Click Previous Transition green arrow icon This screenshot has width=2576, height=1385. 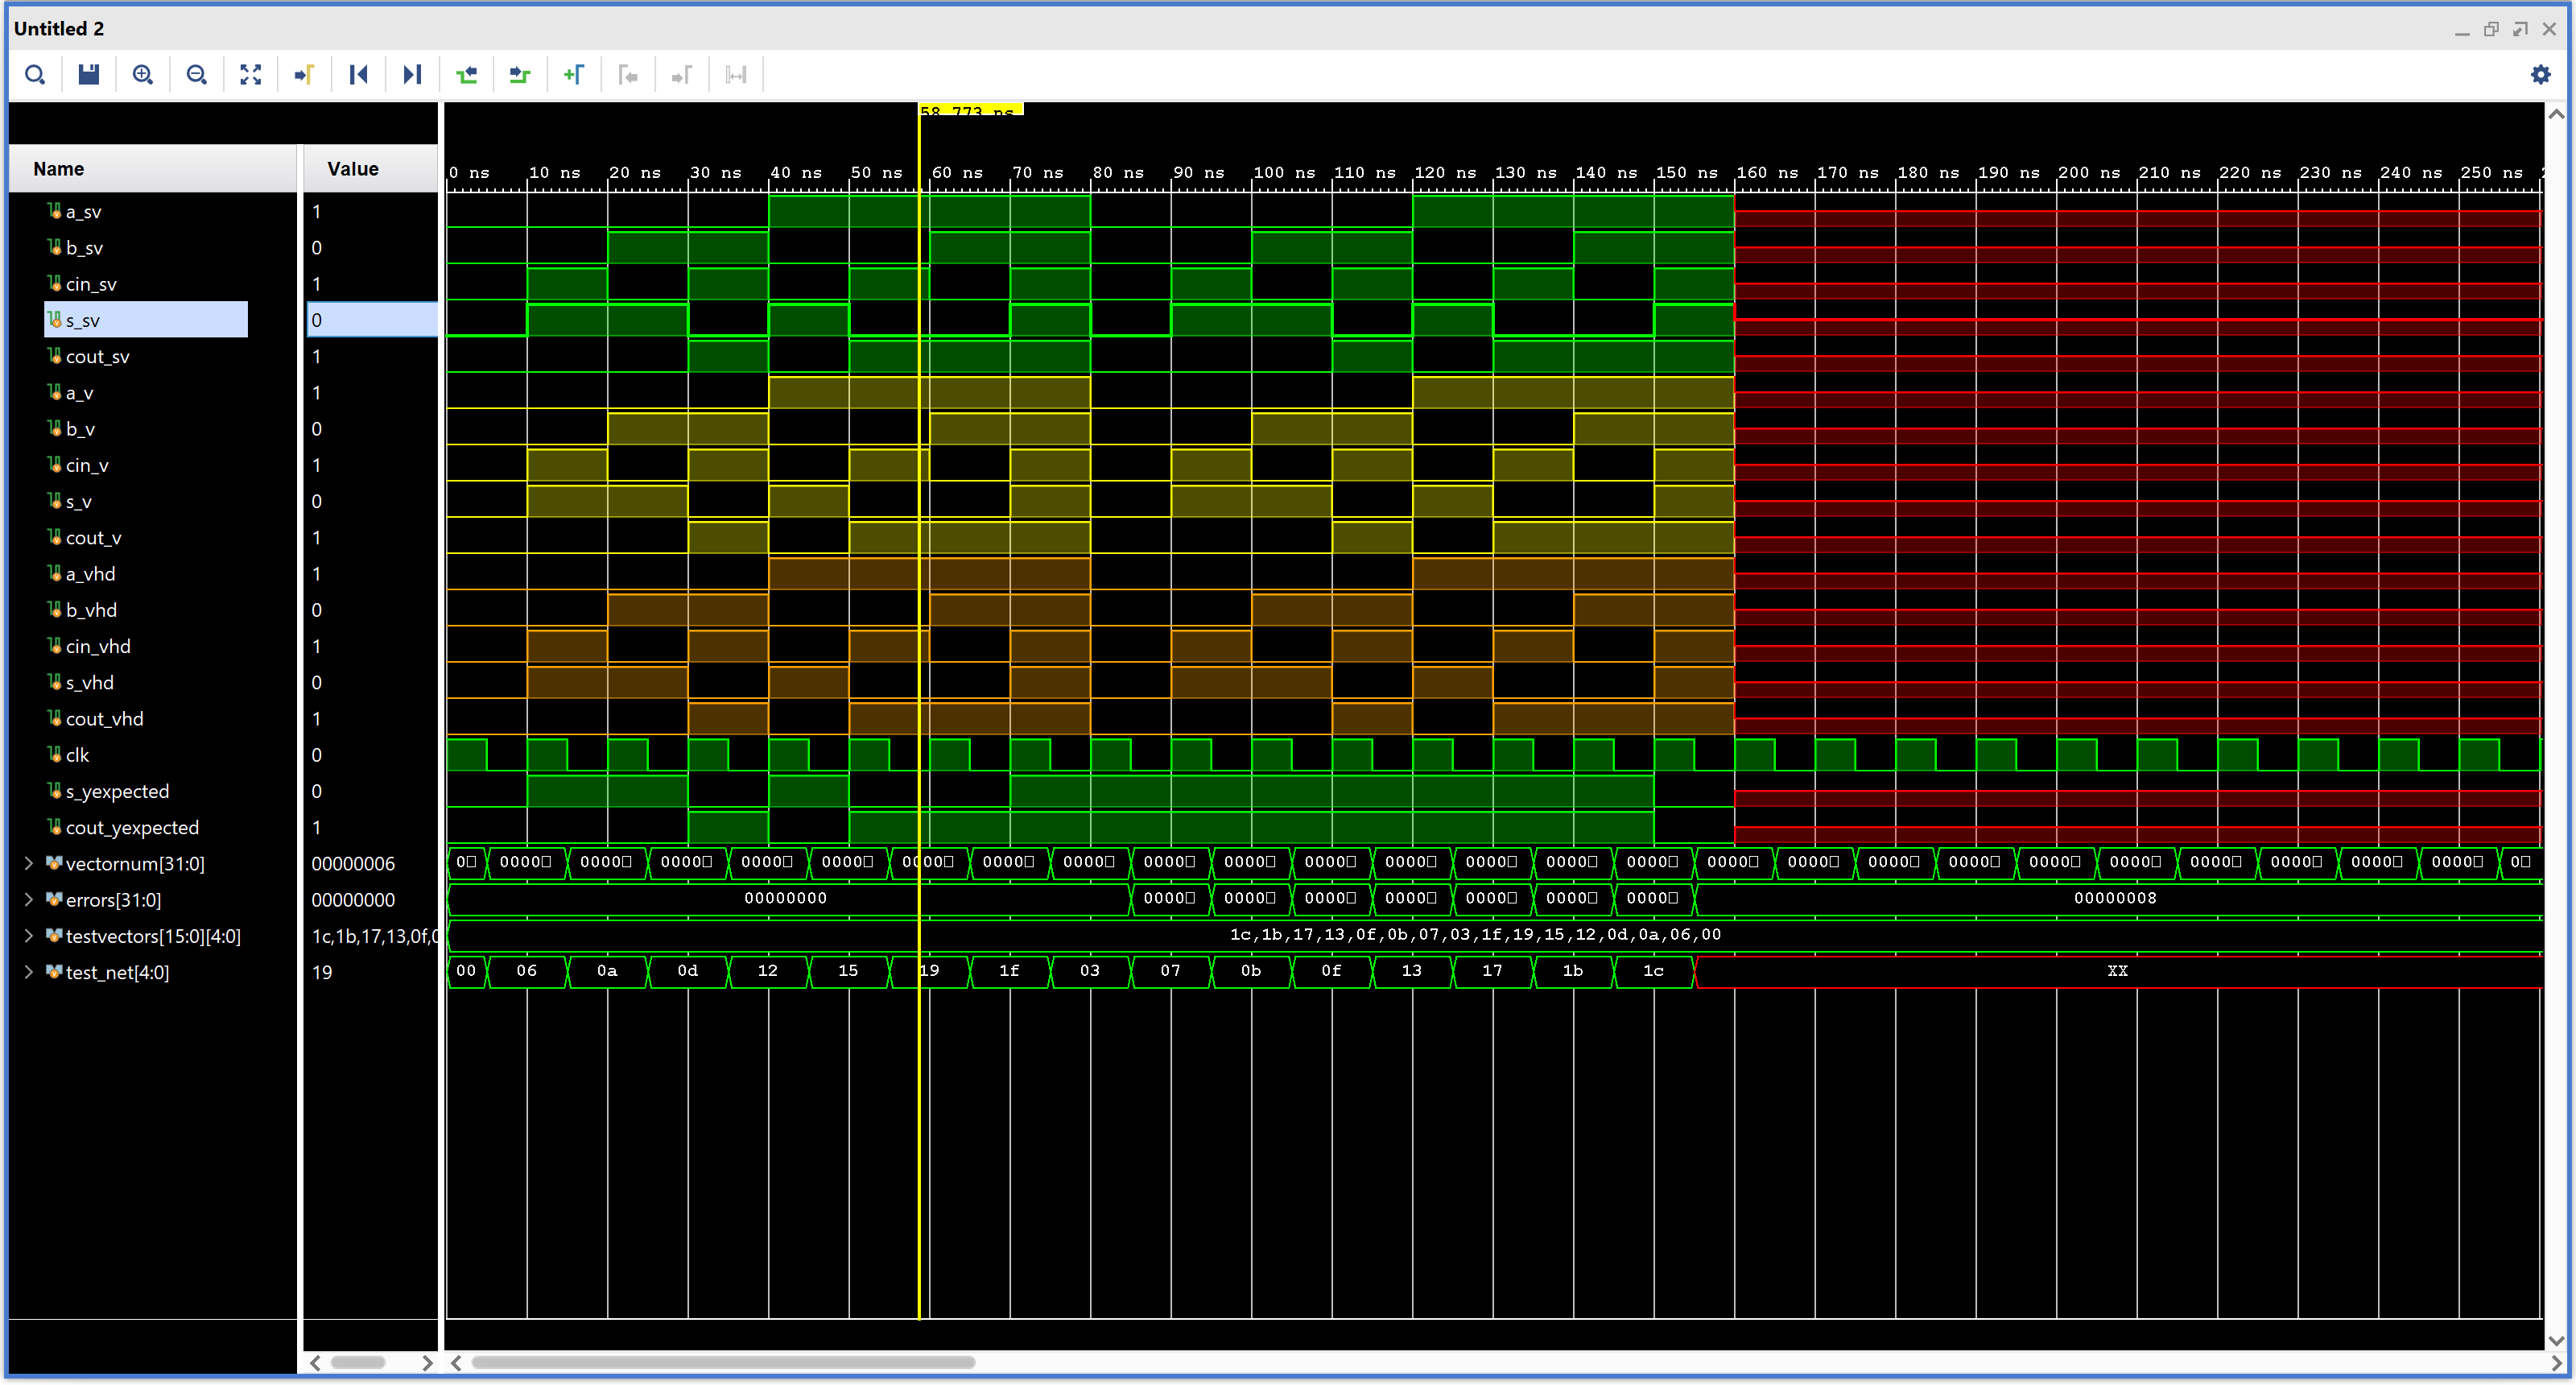tap(466, 75)
